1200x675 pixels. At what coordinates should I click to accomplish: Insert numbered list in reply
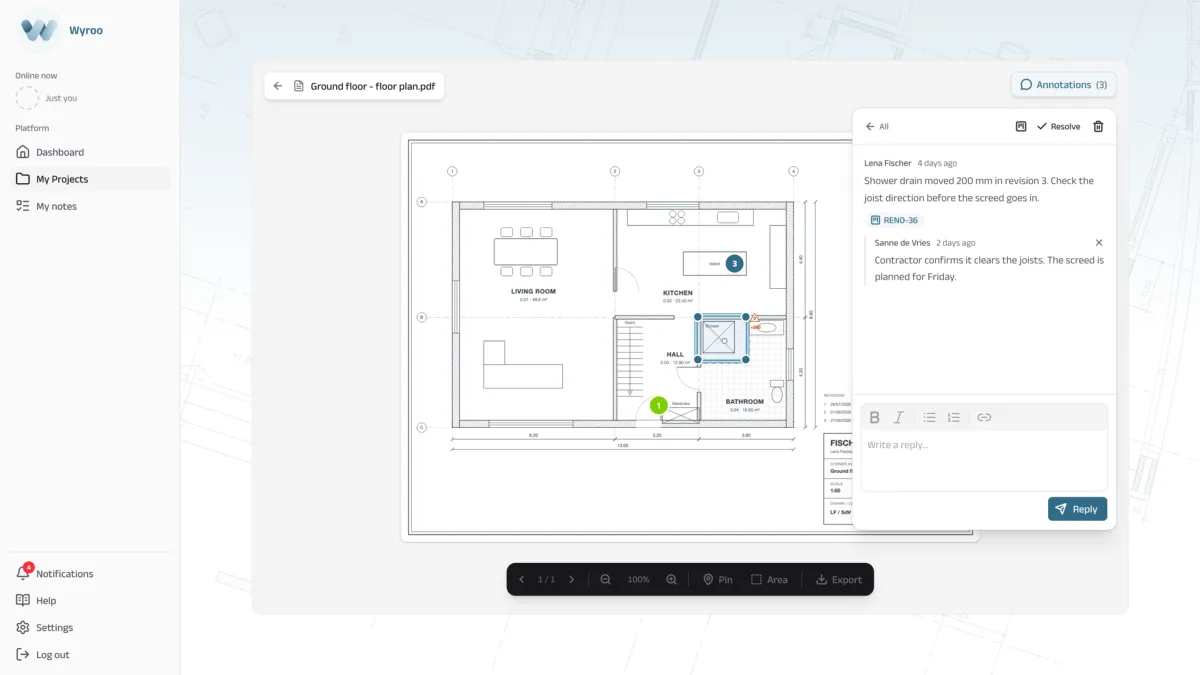[x=954, y=417]
